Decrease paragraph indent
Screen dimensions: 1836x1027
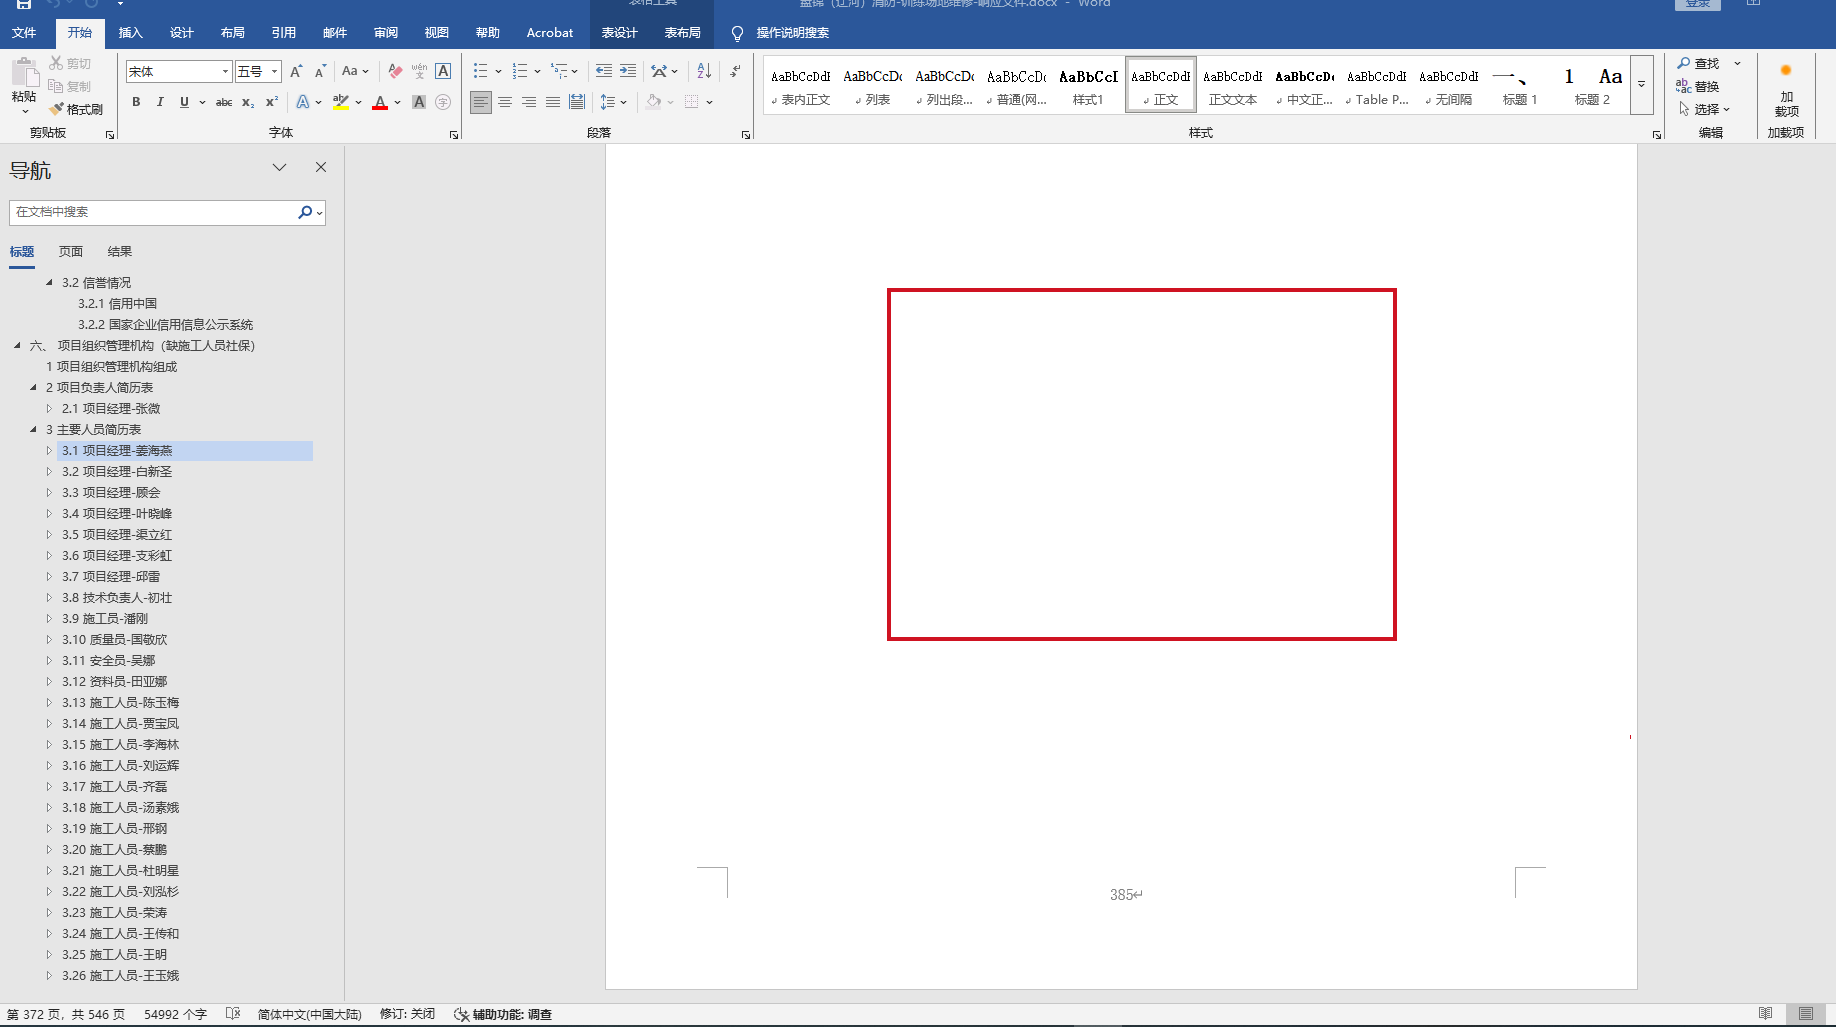pos(604,71)
